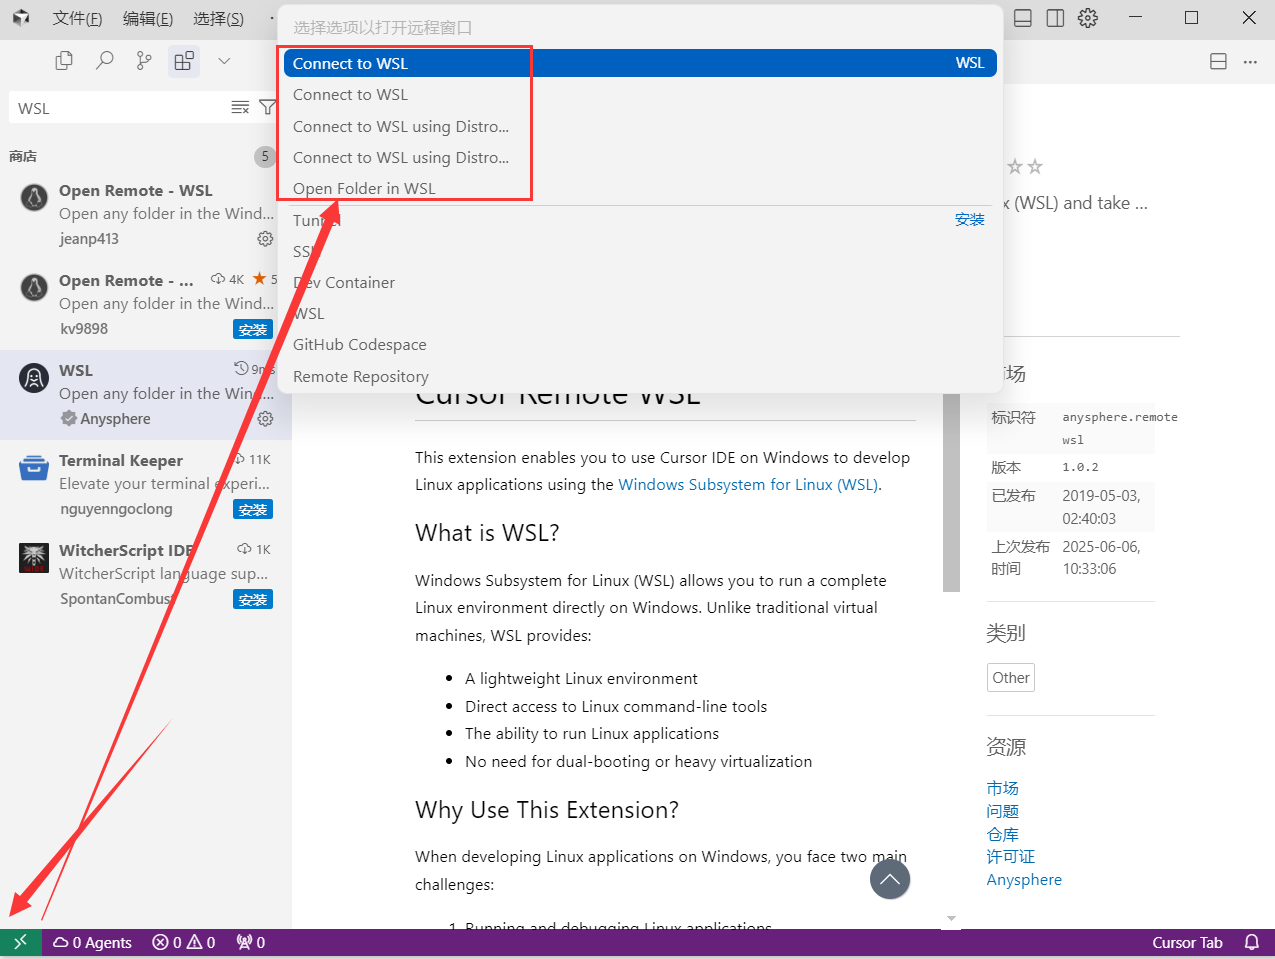Select Remote Repository option
Image resolution: width=1275 pixels, height=959 pixels.
(640, 377)
